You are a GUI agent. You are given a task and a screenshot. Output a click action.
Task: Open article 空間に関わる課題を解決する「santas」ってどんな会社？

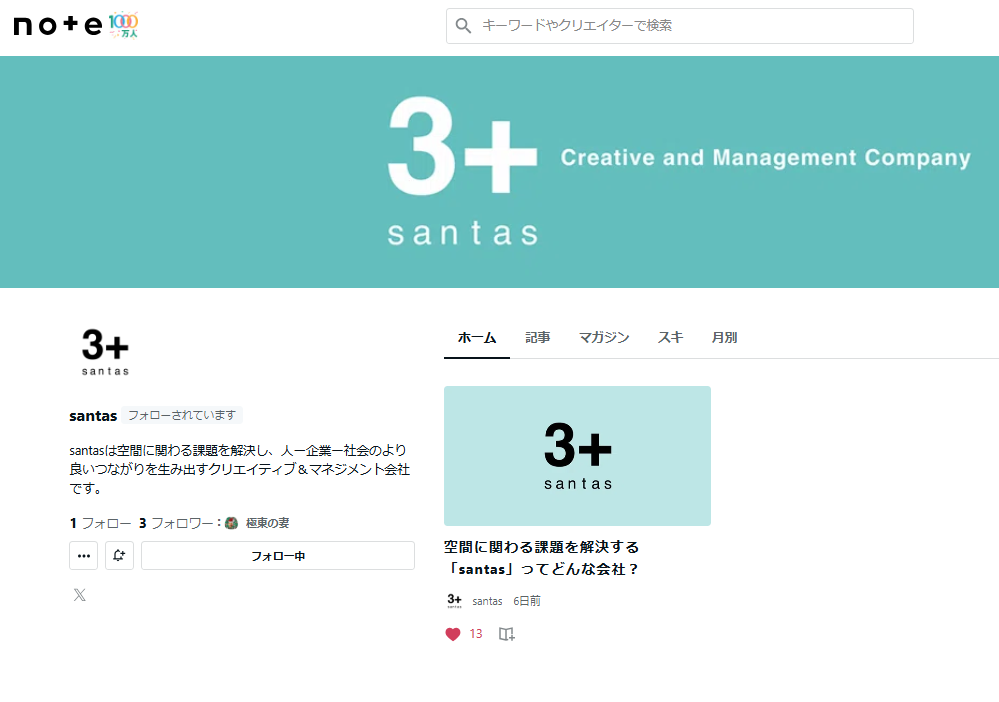[542, 558]
